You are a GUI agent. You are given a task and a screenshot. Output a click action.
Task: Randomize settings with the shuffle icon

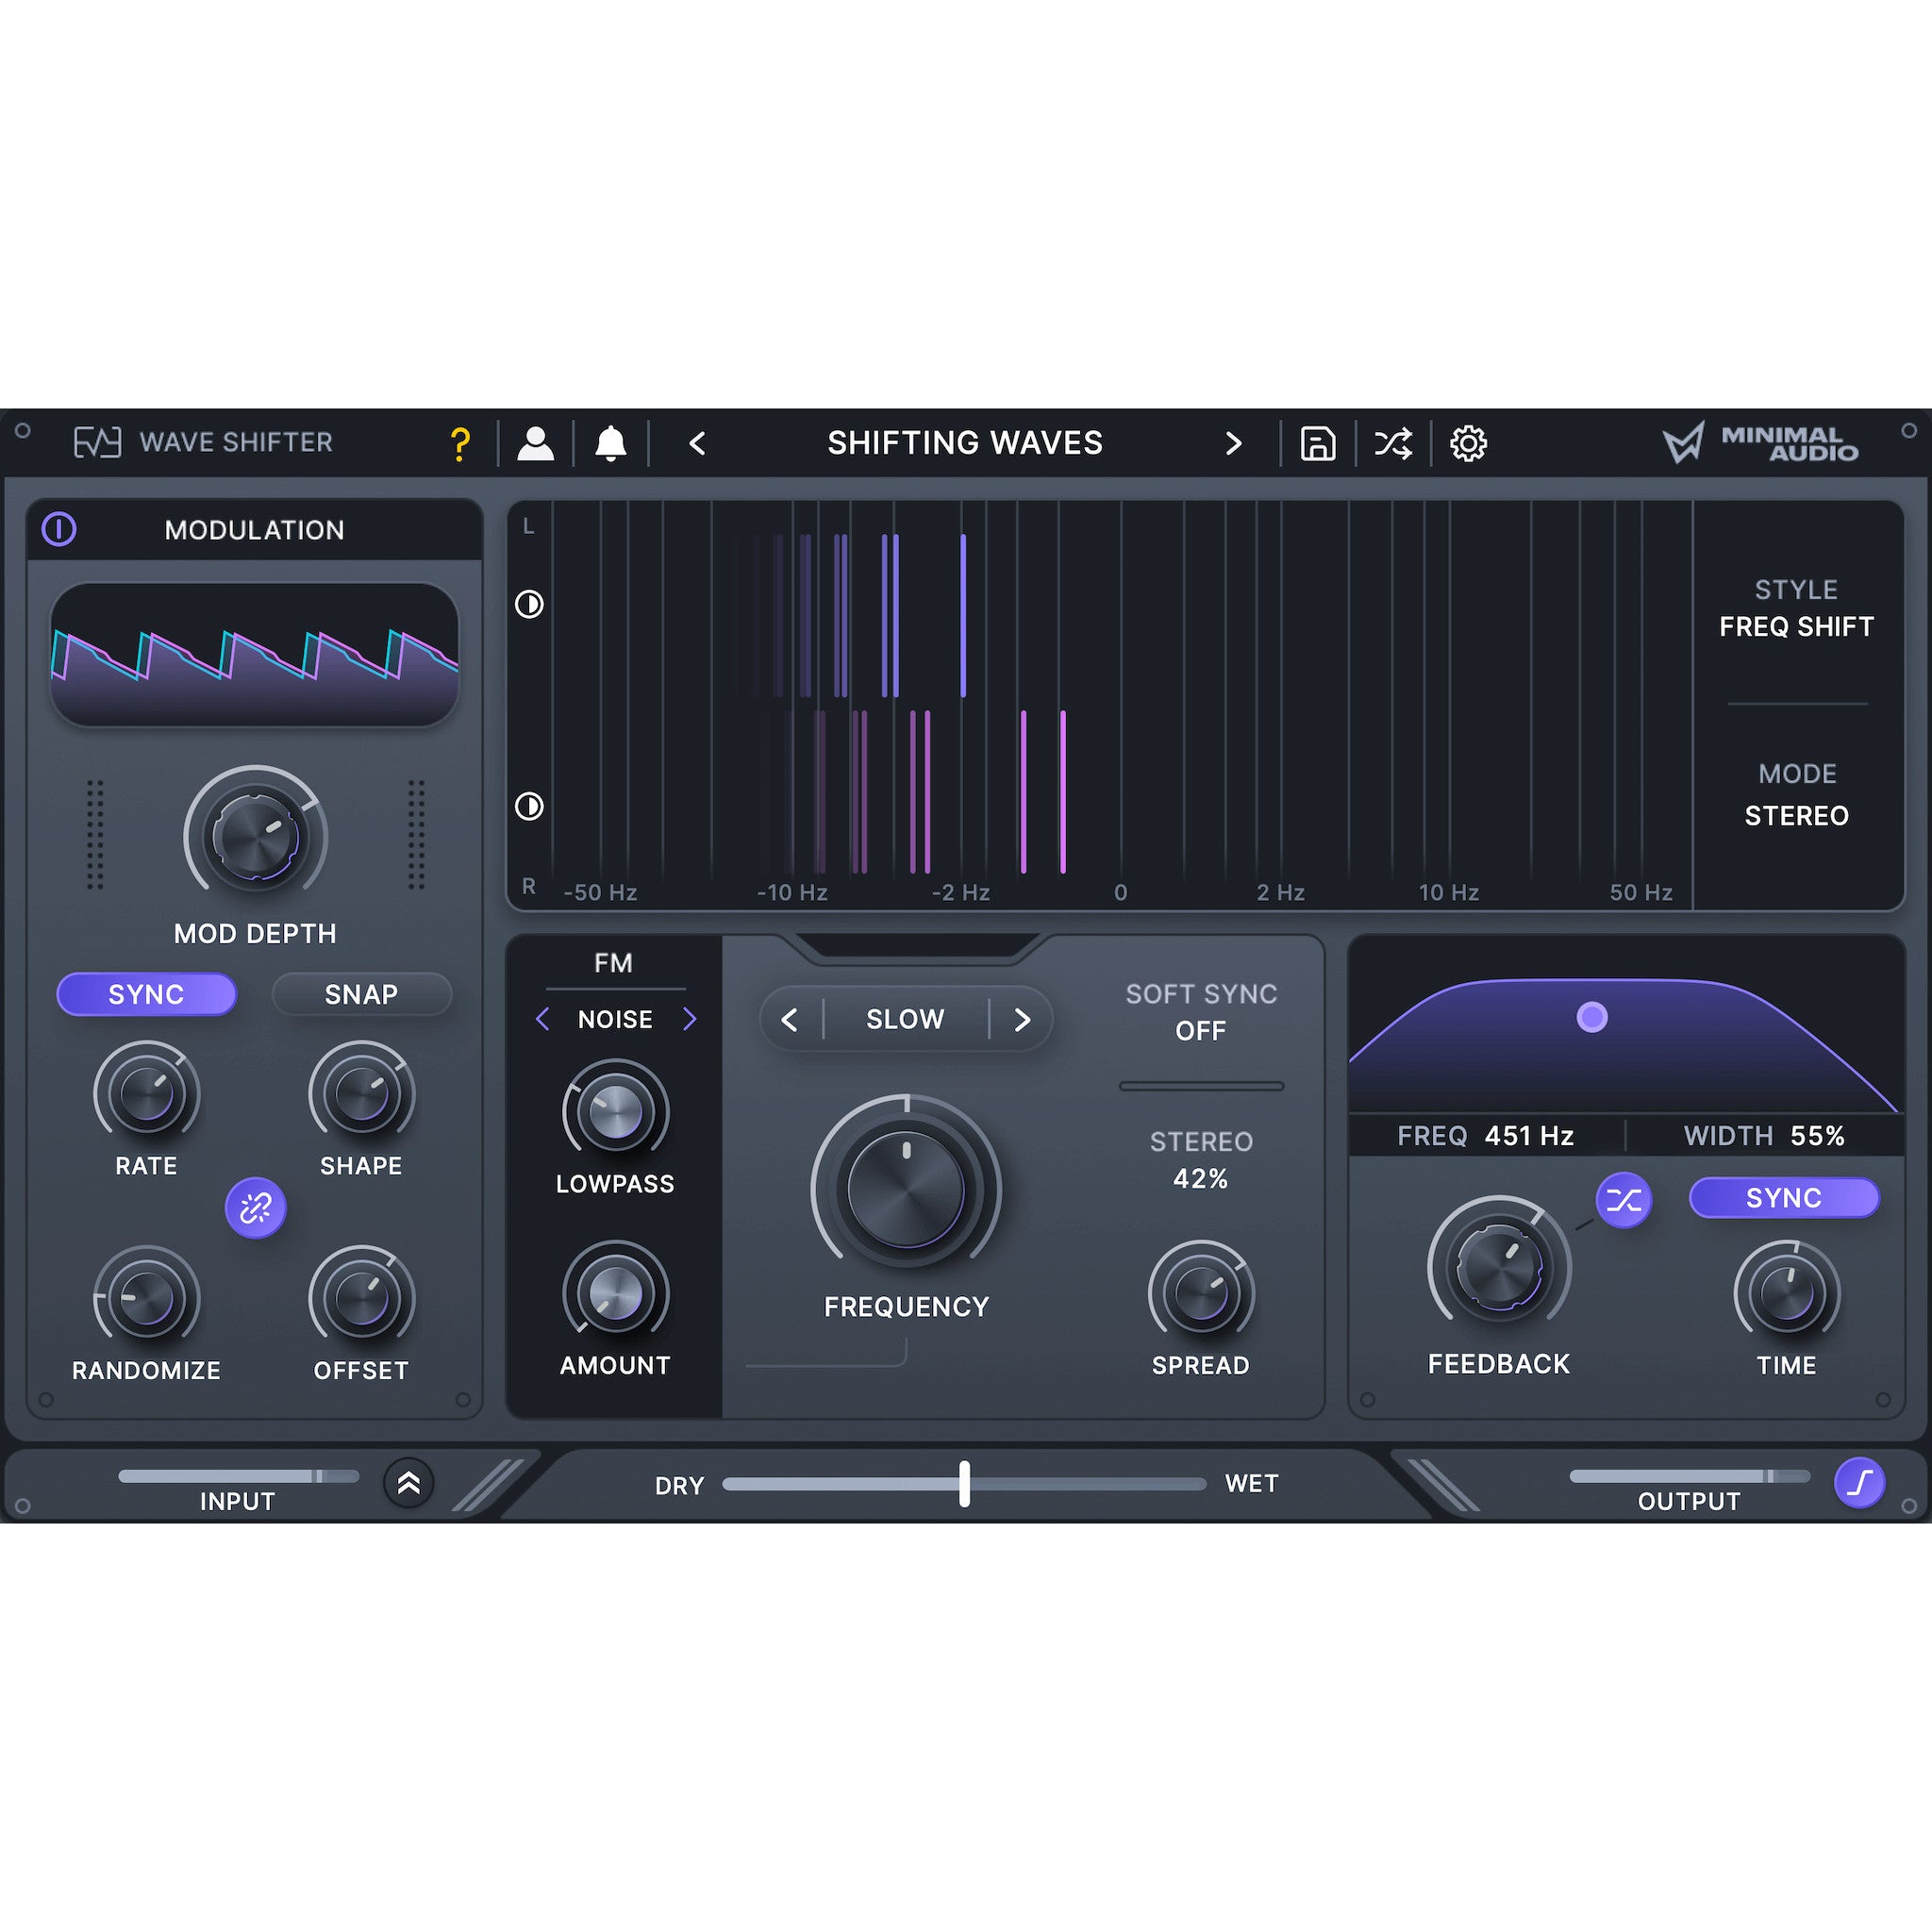[x=1392, y=443]
